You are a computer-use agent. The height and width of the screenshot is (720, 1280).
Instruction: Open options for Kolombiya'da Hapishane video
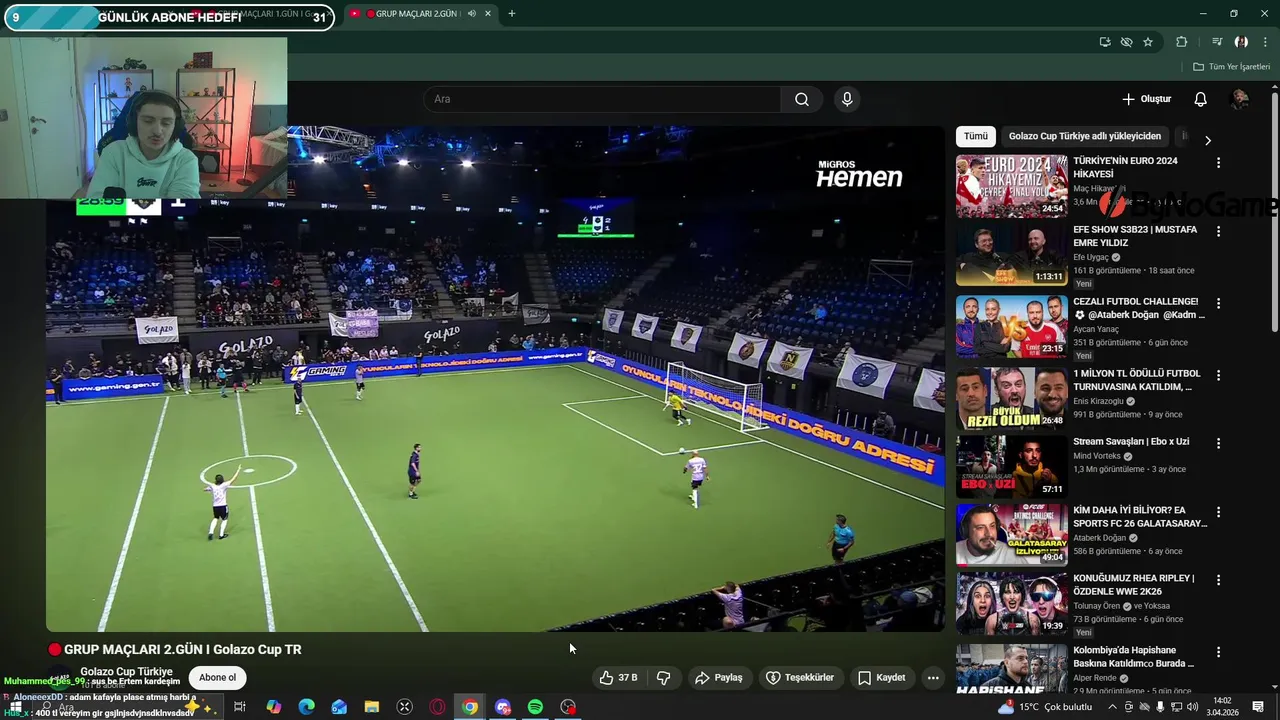[x=1218, y=652]
